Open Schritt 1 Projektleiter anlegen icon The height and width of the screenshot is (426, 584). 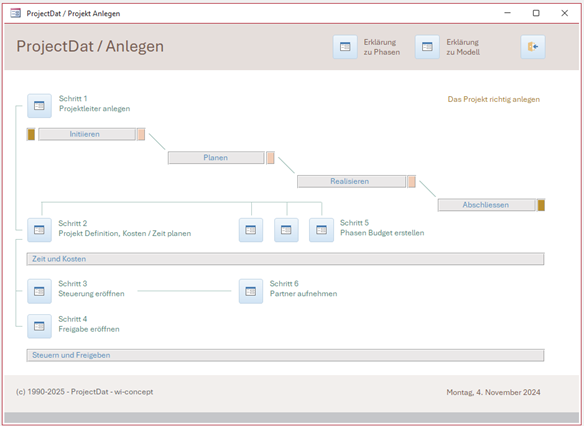(39, 106)
